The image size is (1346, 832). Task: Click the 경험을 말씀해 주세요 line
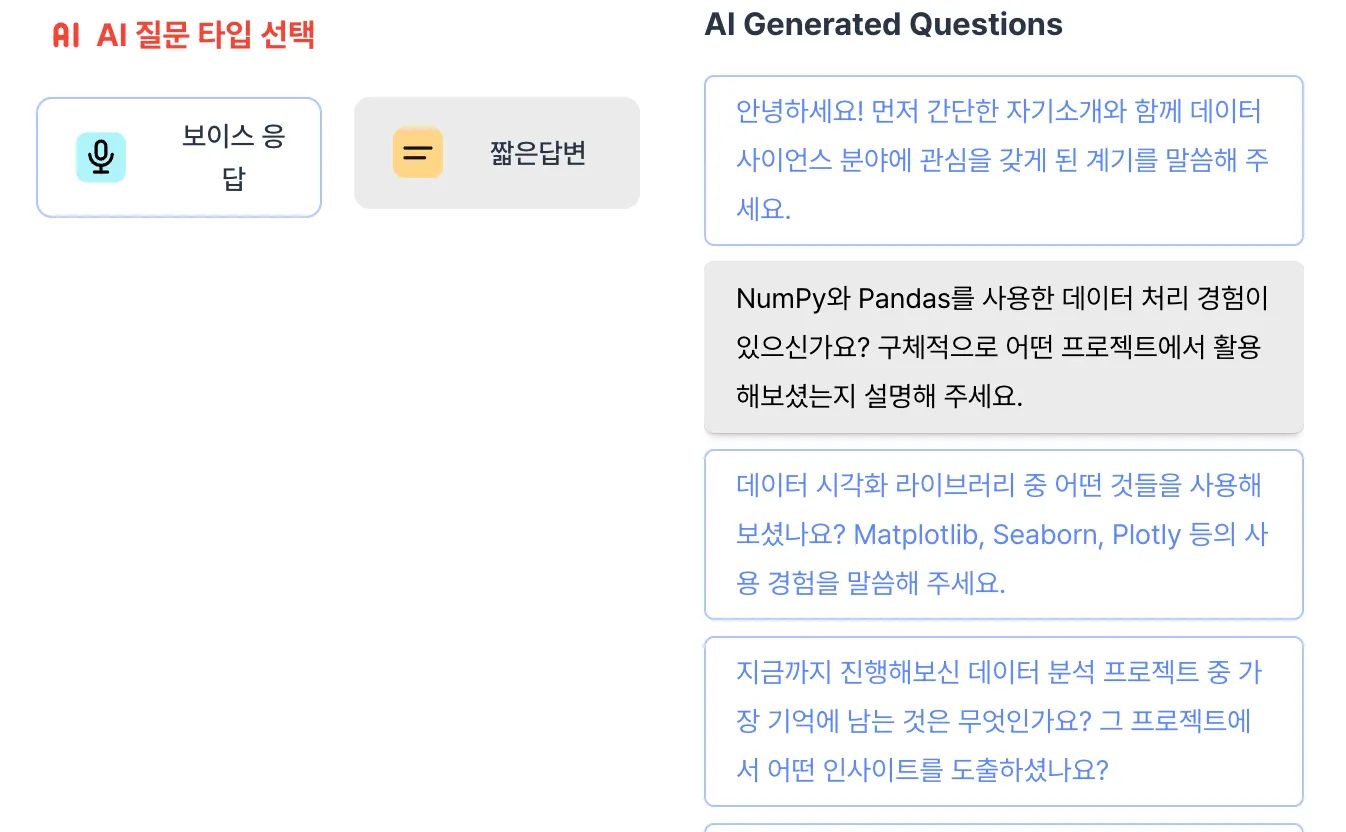tap(870, 583)
